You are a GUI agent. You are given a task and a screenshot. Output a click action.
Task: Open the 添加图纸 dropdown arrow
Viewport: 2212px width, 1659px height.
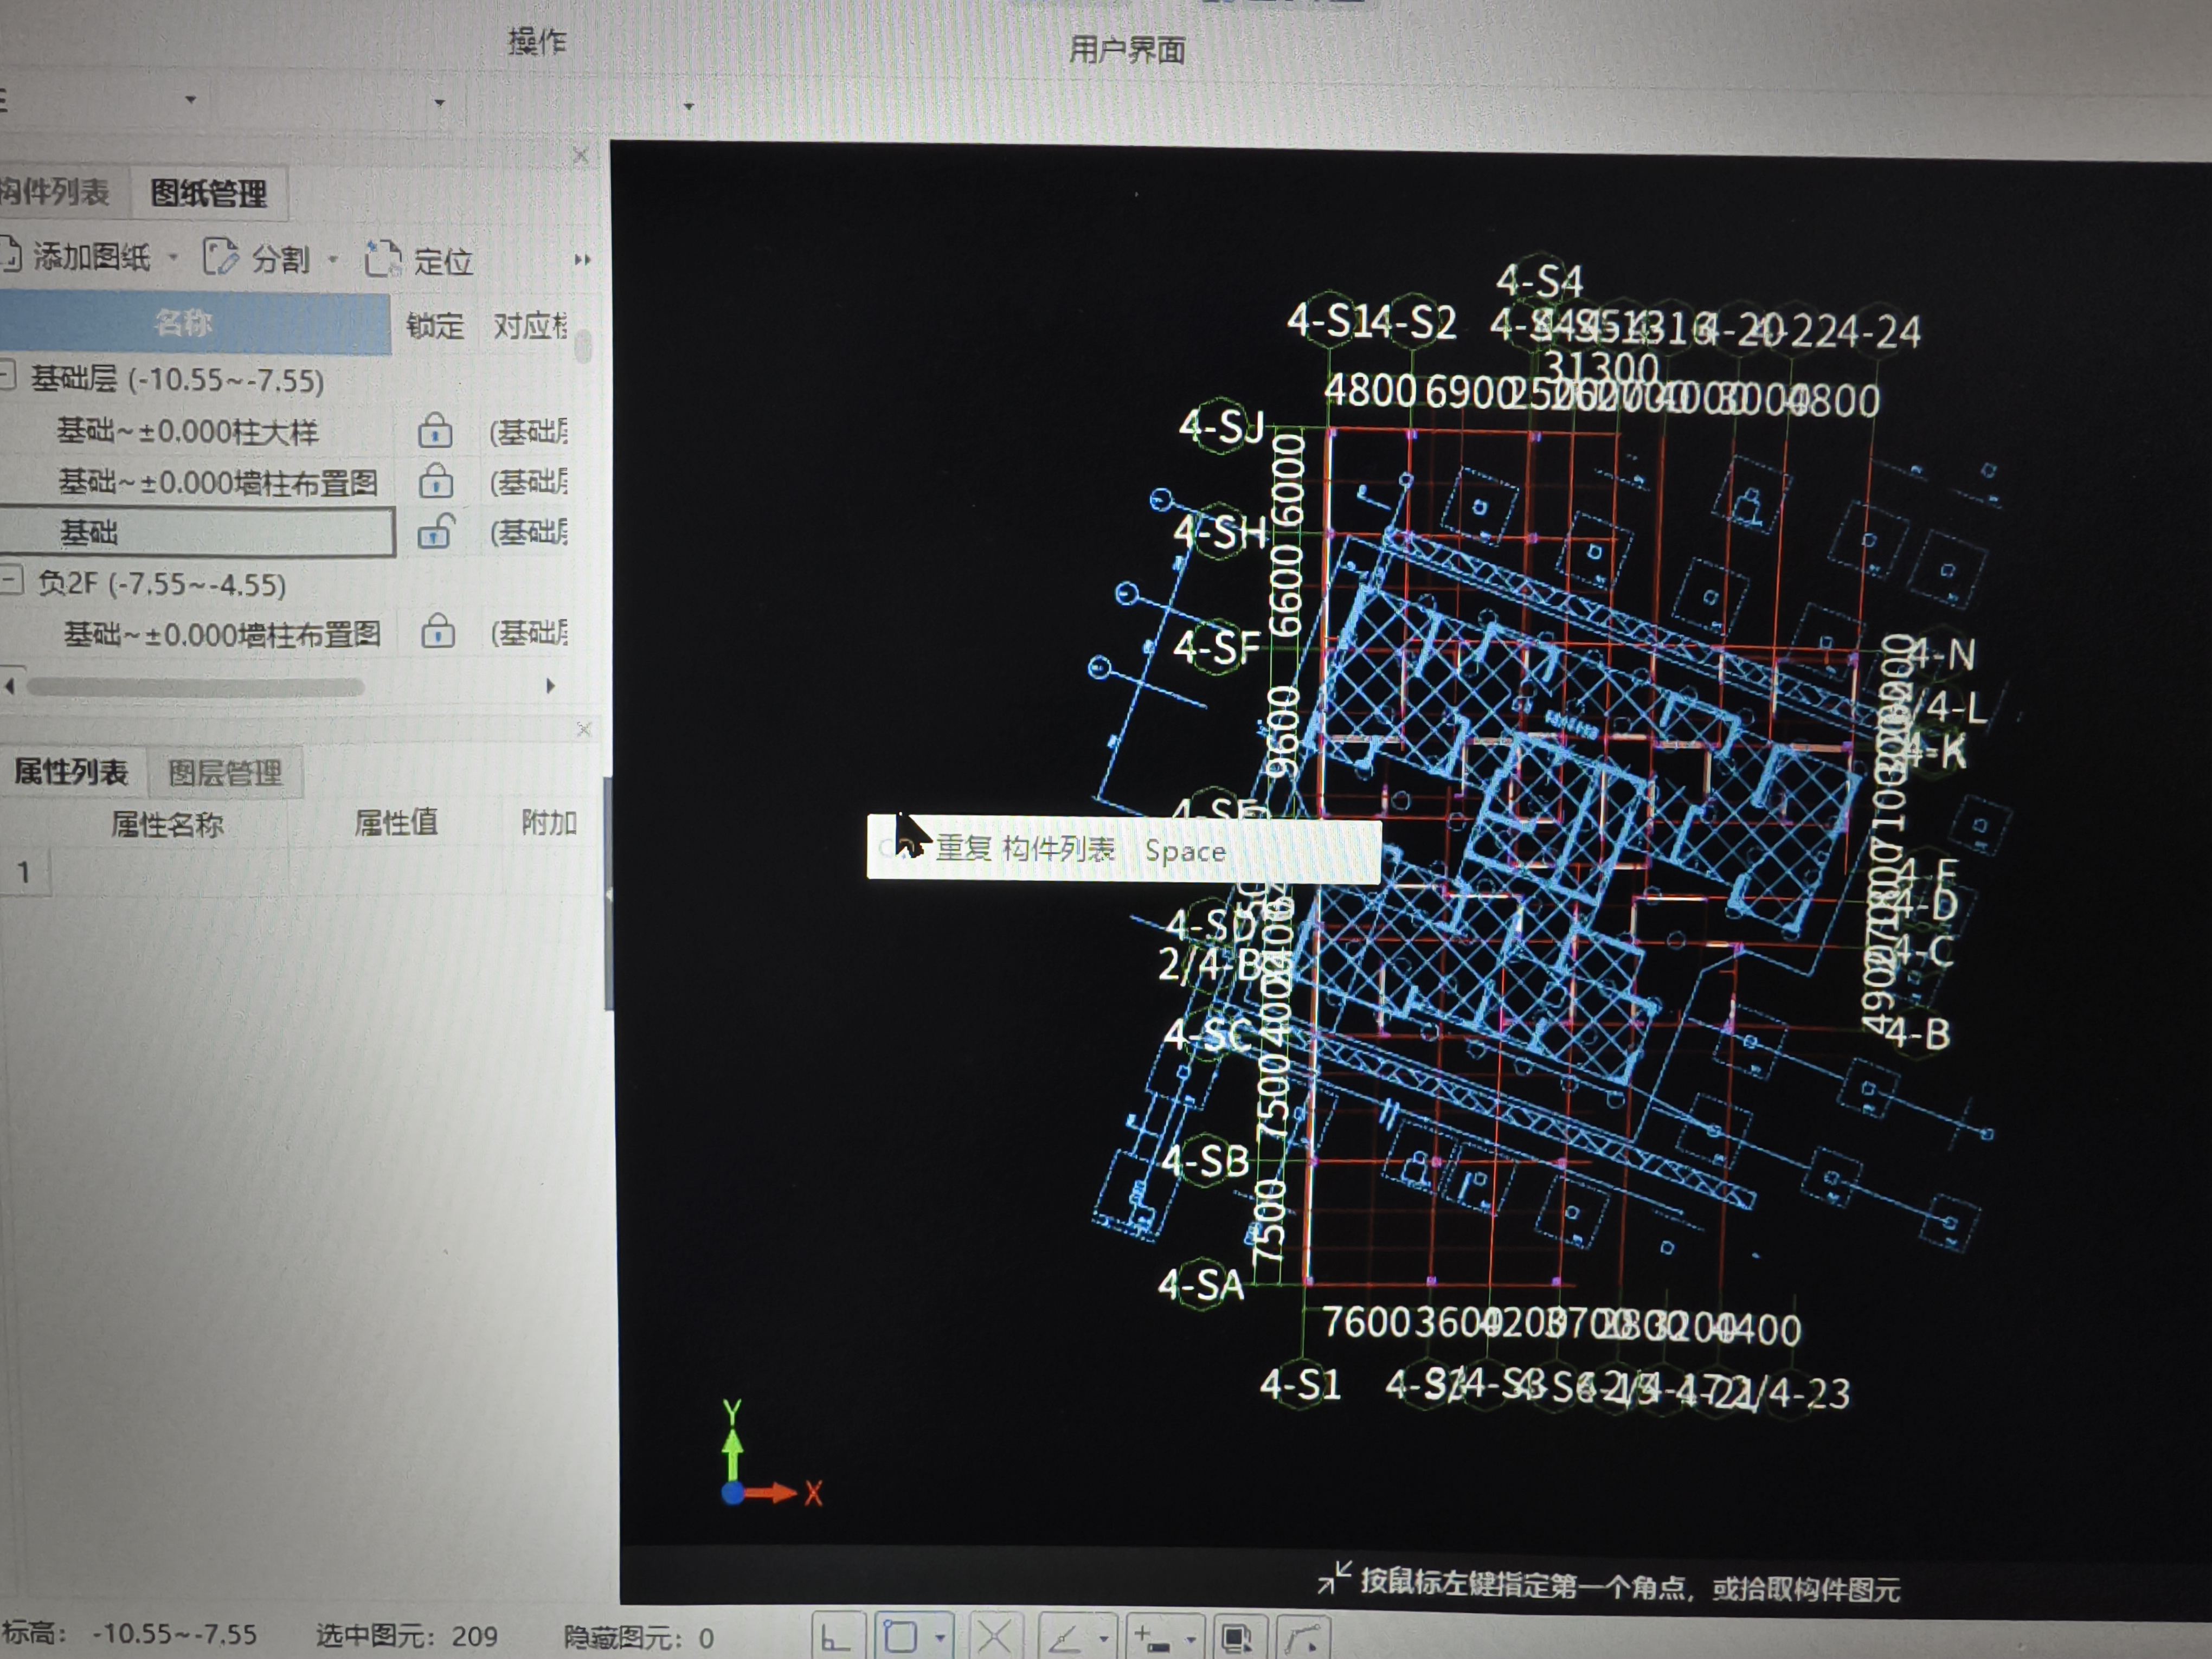click(x=174, y=258)
